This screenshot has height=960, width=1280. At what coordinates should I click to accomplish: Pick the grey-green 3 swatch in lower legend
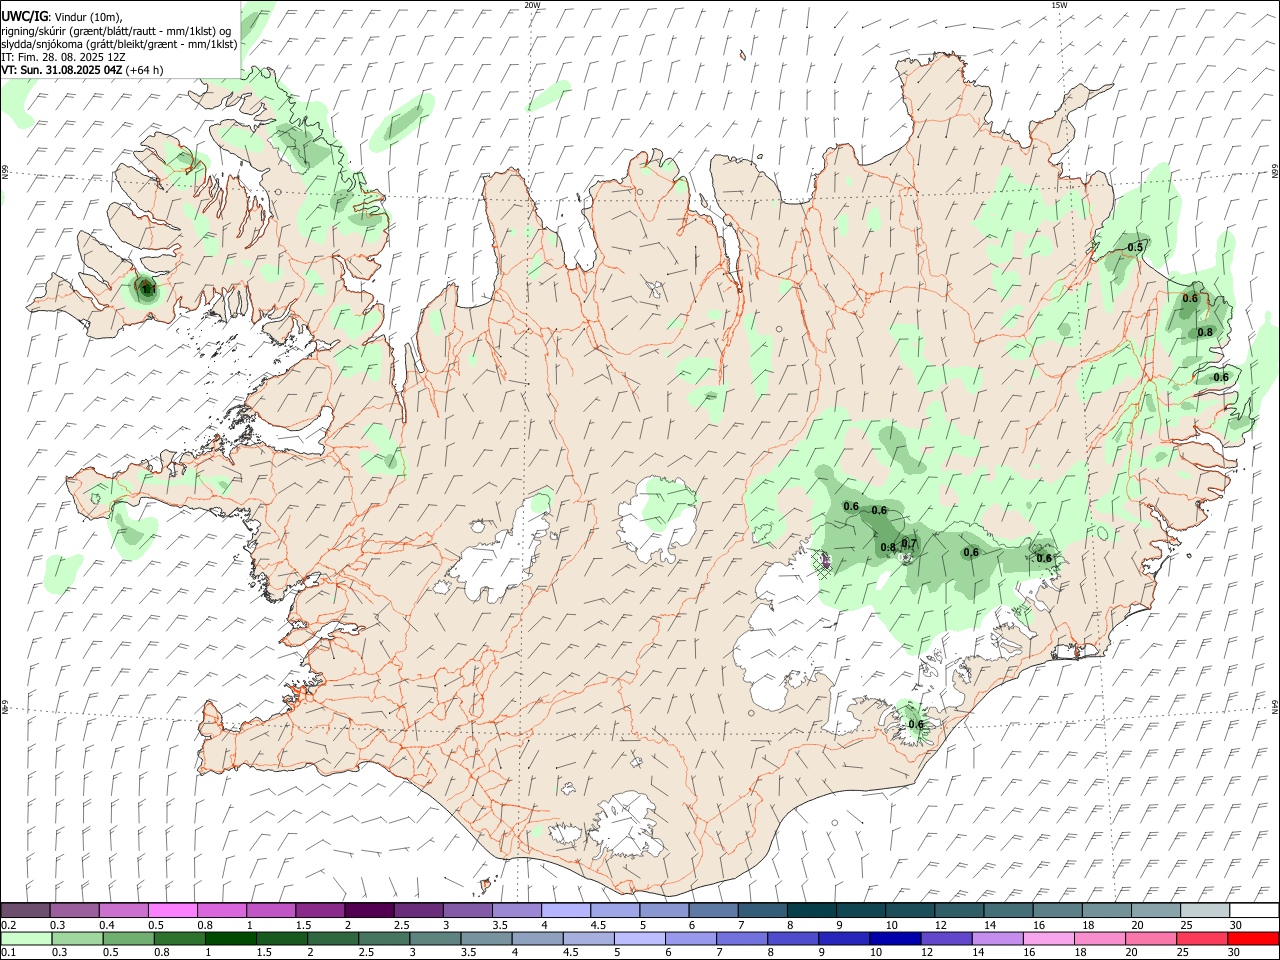[434, 939]
